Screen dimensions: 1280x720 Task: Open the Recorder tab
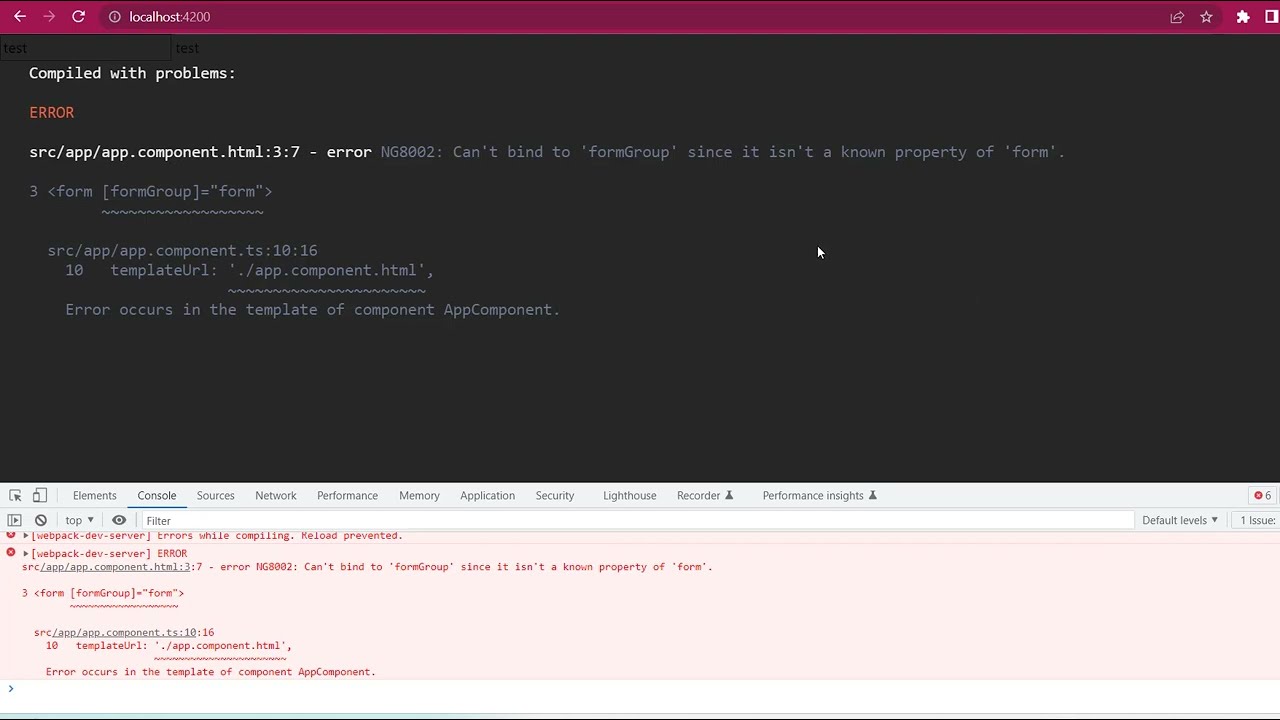coord(705,496)
